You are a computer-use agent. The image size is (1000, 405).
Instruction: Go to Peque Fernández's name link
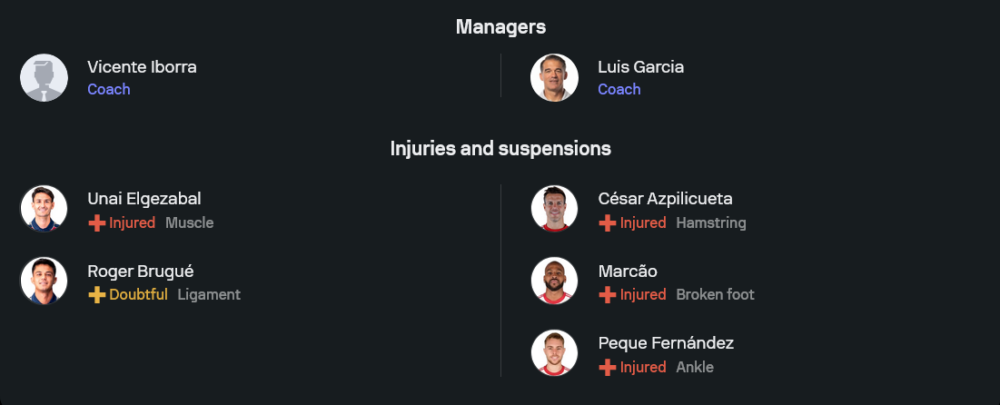666,343
